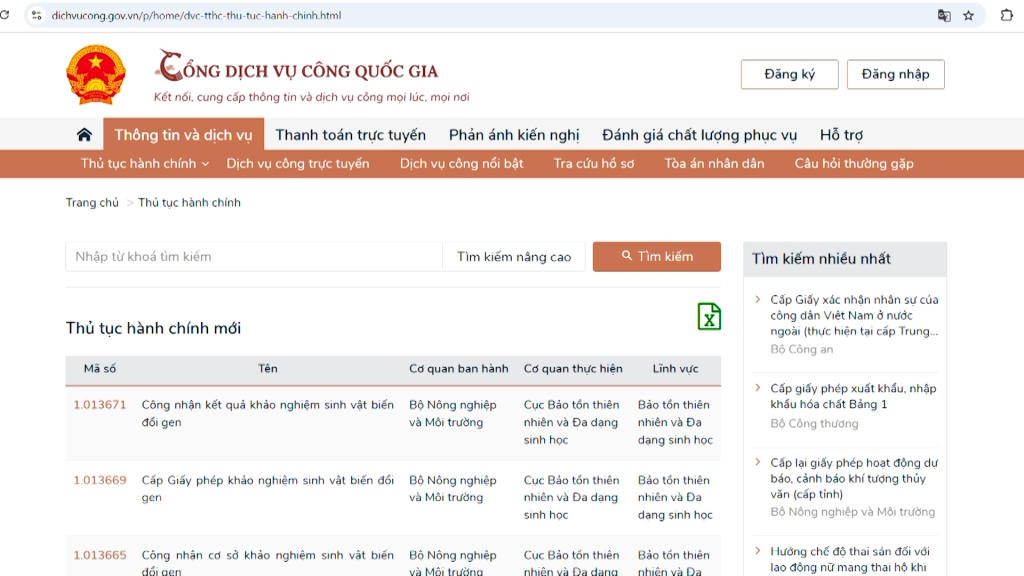The width and height of the screenshot is (1024, 576).
Task: Click the Tìm kiếm nhiều nhất heading
Action: tap(821, 259)
